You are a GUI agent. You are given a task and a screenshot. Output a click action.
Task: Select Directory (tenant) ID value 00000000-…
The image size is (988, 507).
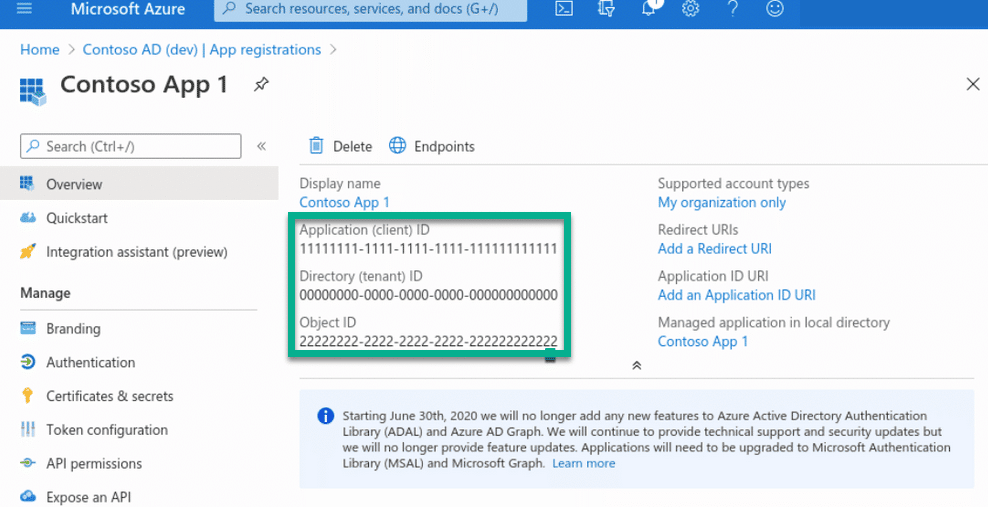(x=428, y=295)
